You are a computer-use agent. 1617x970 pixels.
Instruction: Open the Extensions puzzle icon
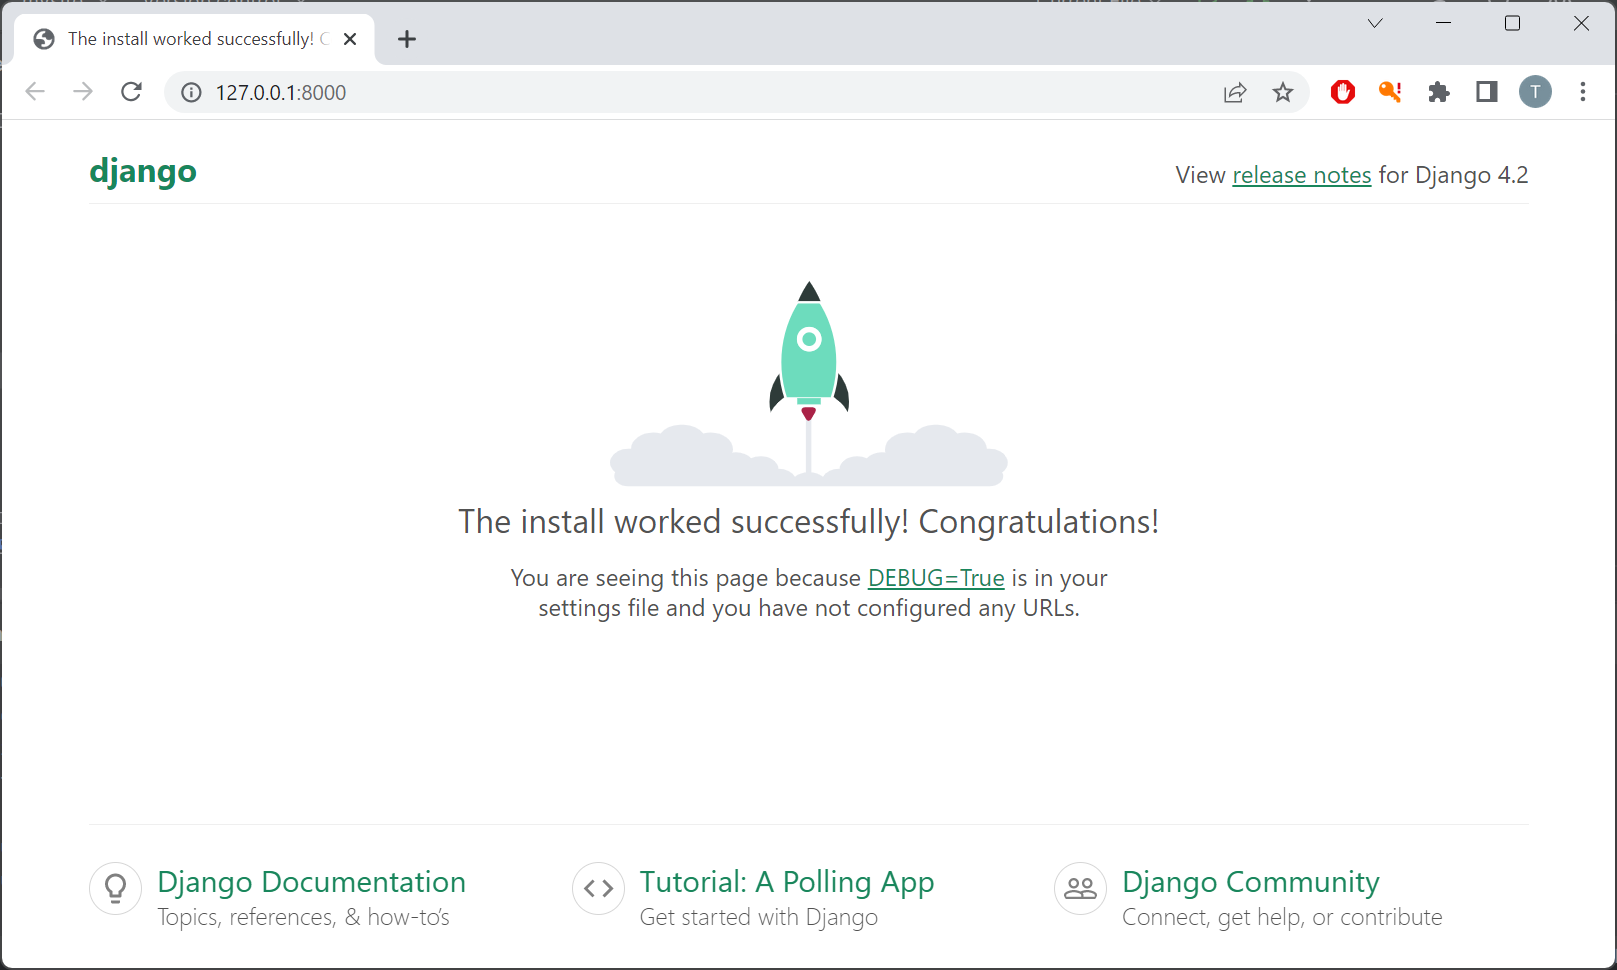(1439, 93)
